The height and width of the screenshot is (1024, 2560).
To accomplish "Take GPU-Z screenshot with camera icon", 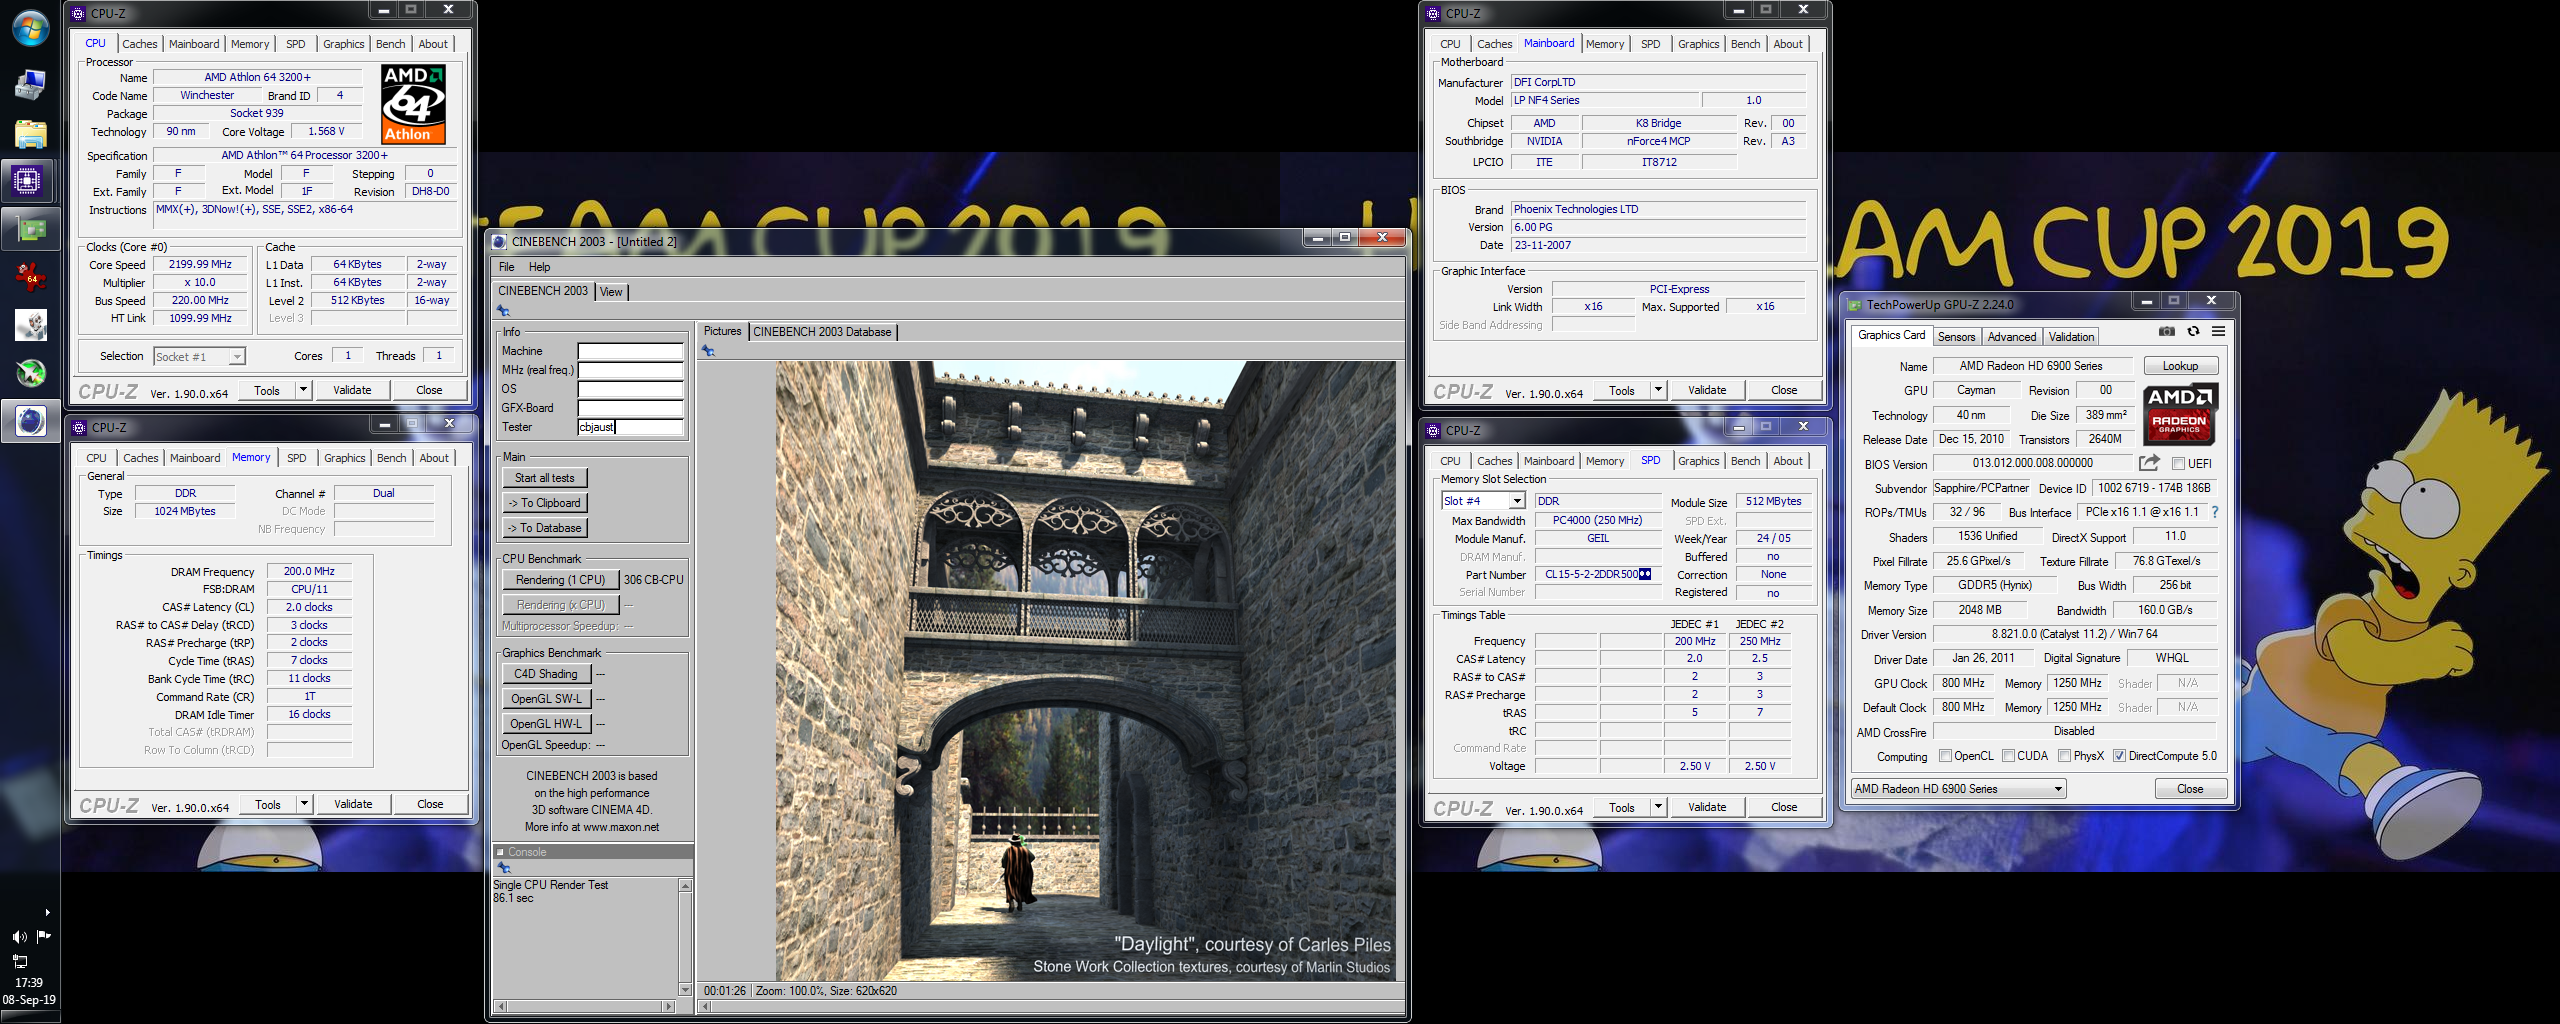I will coord(2166,331).
